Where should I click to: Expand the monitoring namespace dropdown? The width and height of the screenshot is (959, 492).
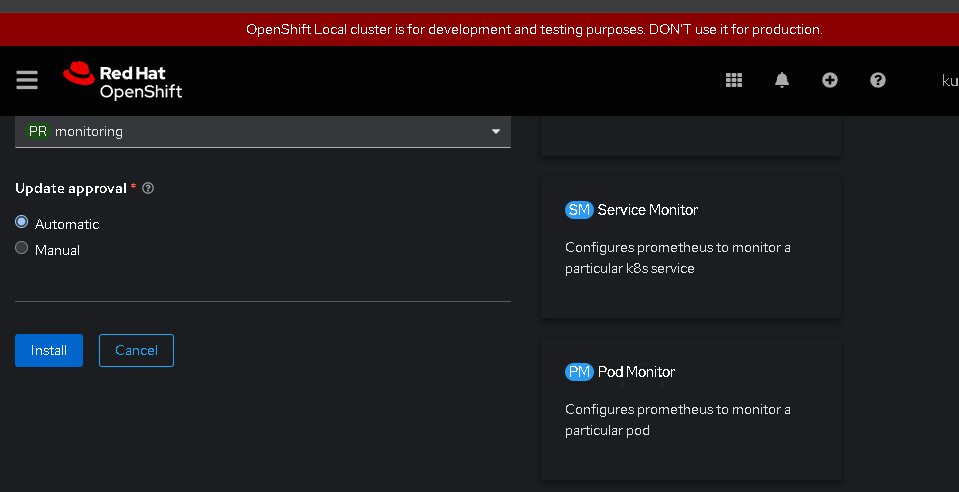tap(263, 132)
